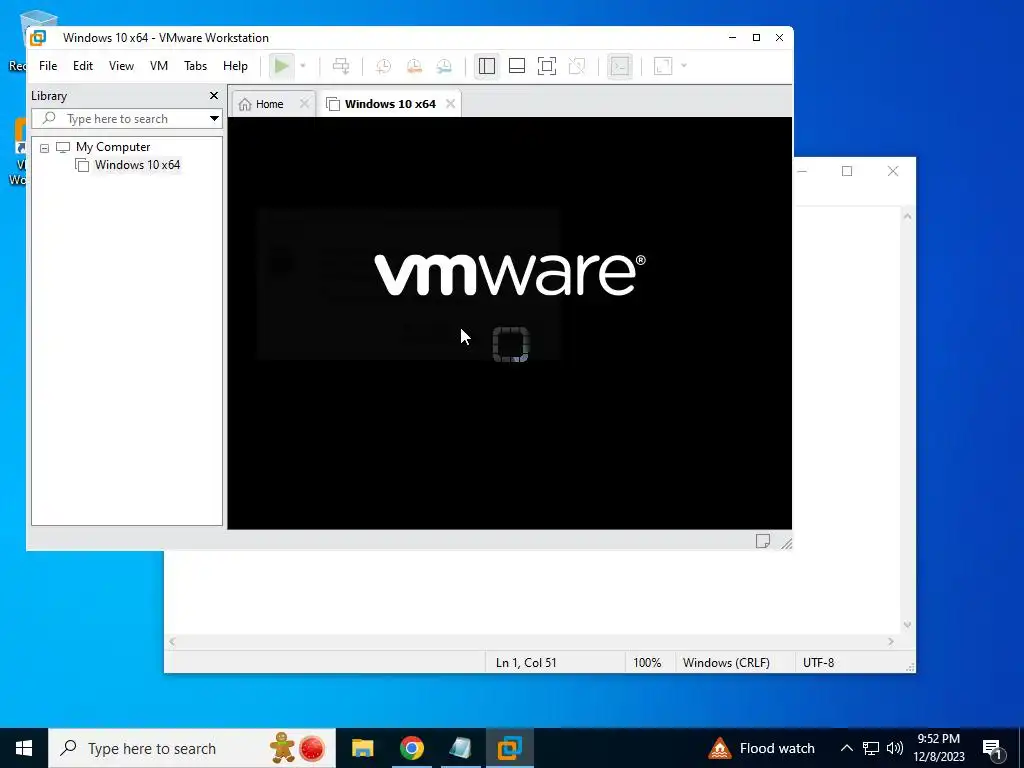Open the Windows Start menu

click(x=24, y=748)
